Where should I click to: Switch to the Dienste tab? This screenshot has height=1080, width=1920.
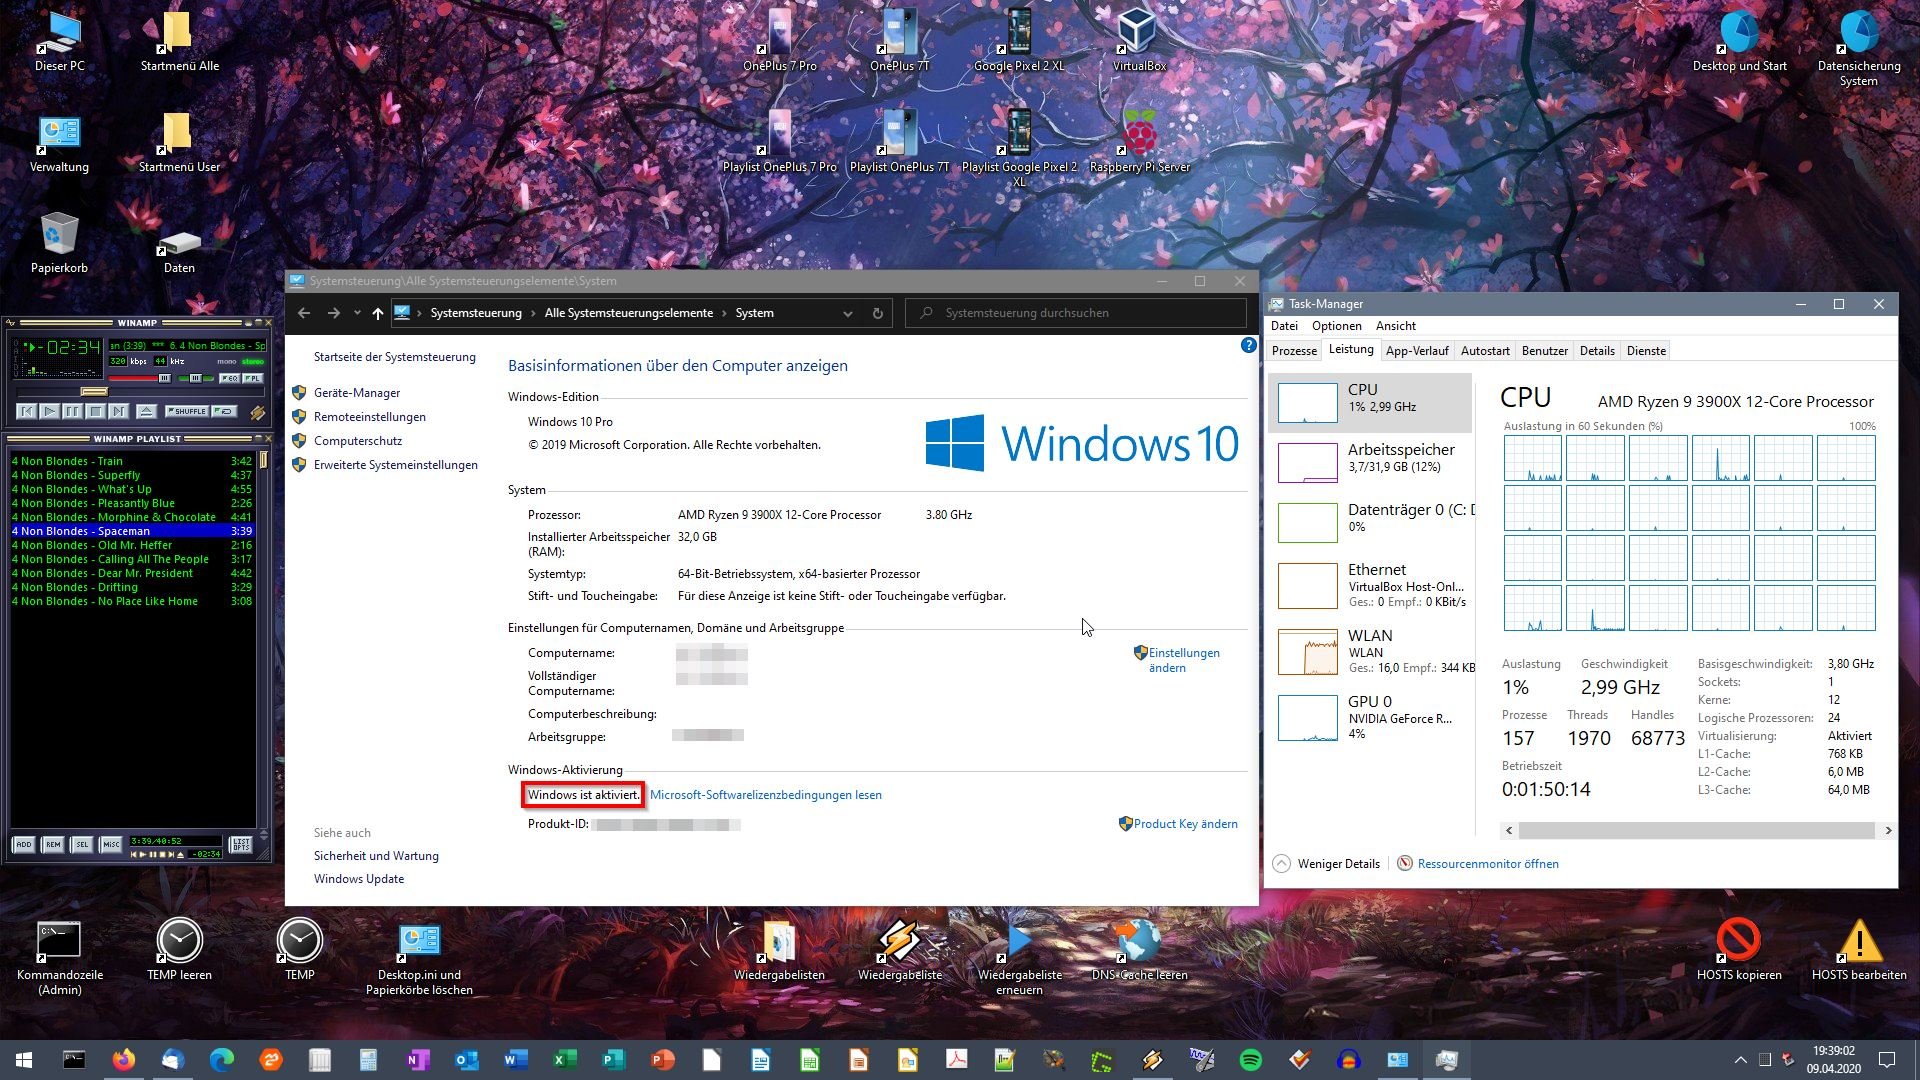[1646, 351]
